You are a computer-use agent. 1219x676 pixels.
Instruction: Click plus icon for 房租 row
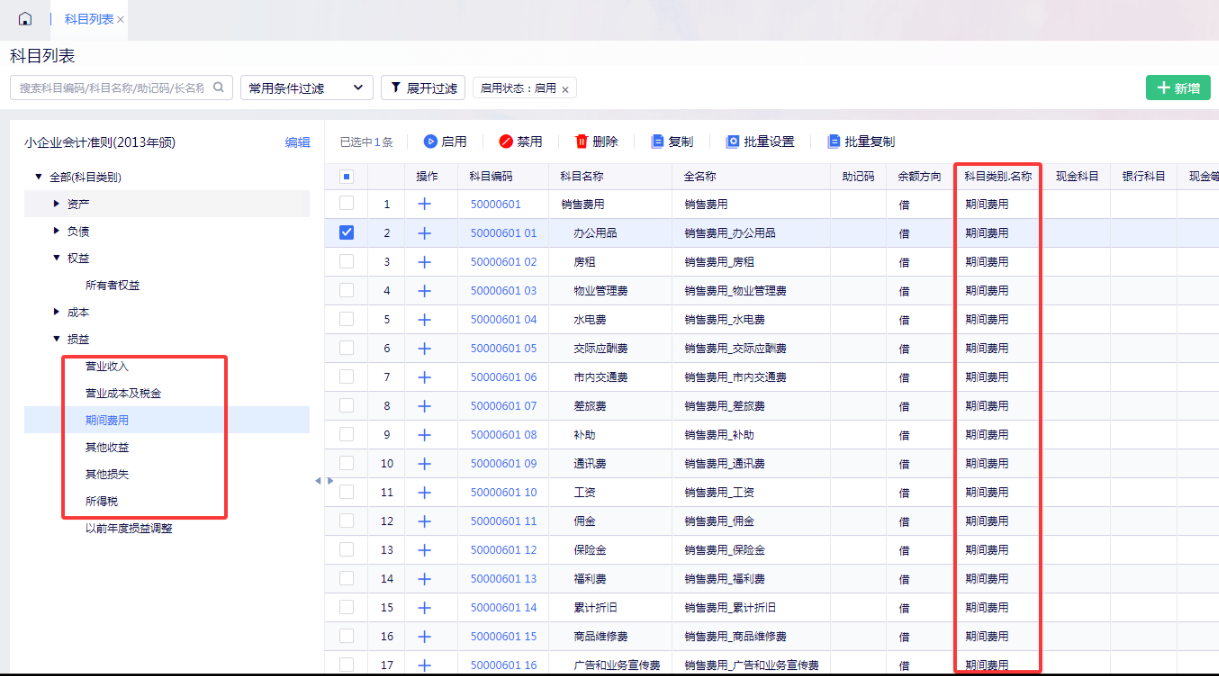(x=424, y=262)
